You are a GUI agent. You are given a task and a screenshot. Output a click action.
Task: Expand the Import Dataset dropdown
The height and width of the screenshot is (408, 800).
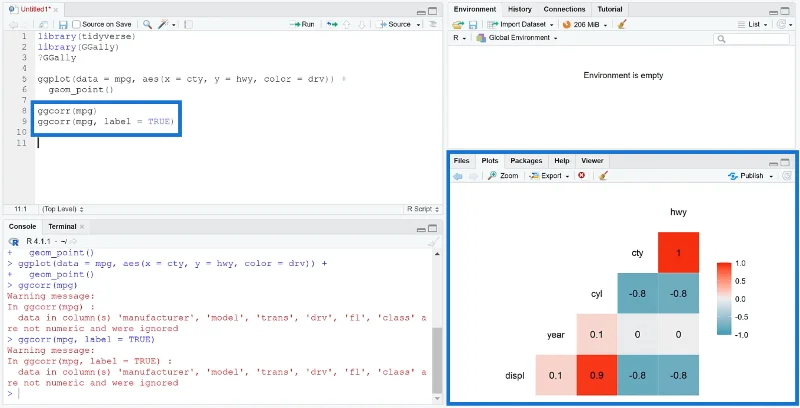click(x=552, y=24)
